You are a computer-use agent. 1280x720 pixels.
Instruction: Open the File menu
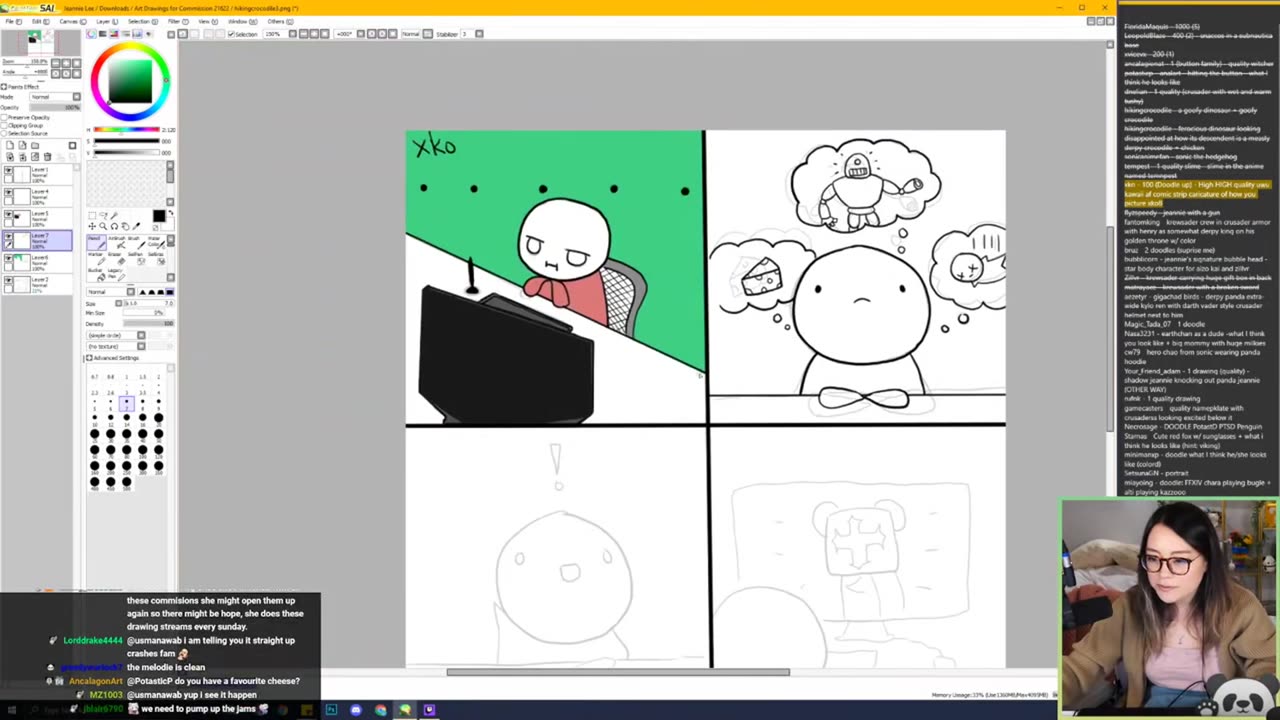pos(13,21)
